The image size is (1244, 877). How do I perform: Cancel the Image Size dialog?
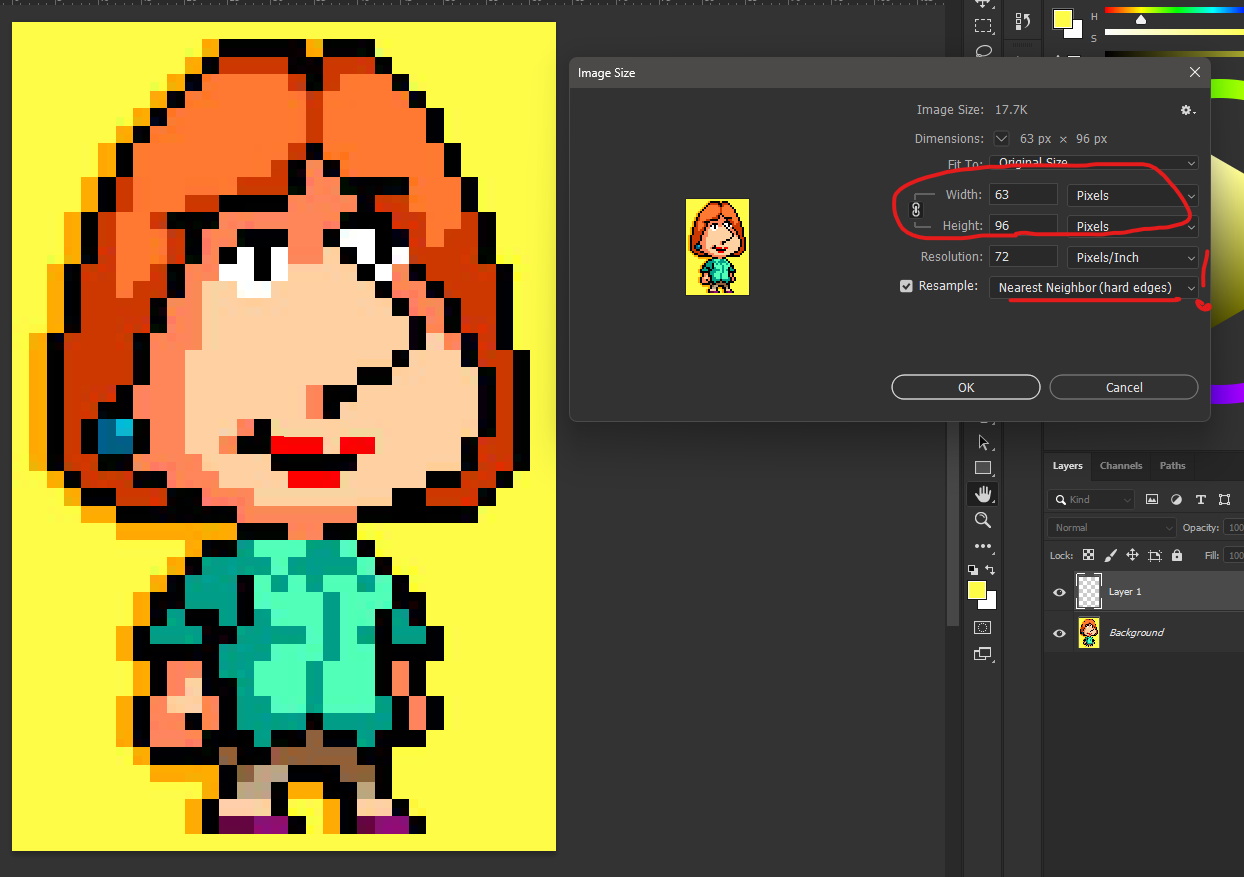[x=1124, y=387]
